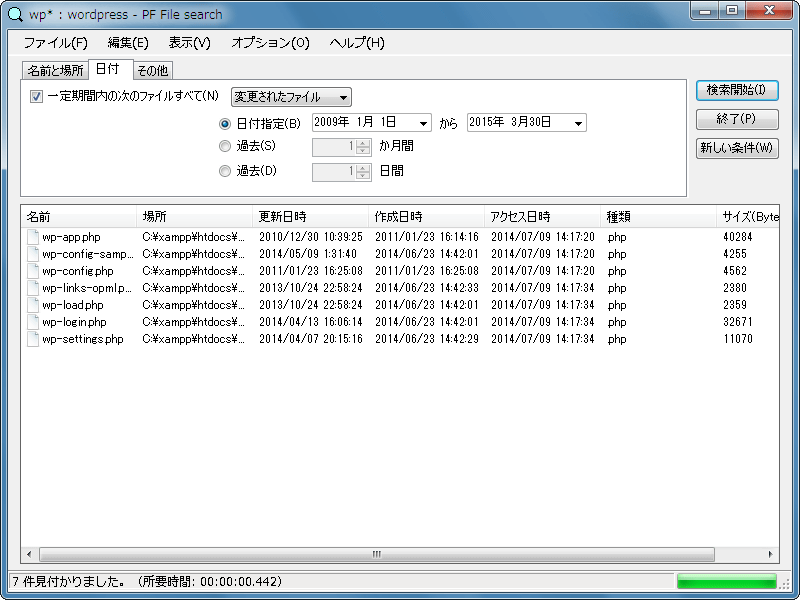Switch to the 日付 tab

pyautogui.click(x=111, y=69)
